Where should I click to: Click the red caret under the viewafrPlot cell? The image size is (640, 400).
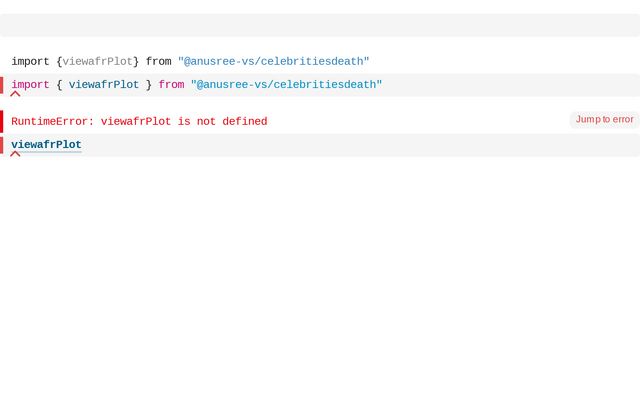pyautogui.click(x=15, y=154)
